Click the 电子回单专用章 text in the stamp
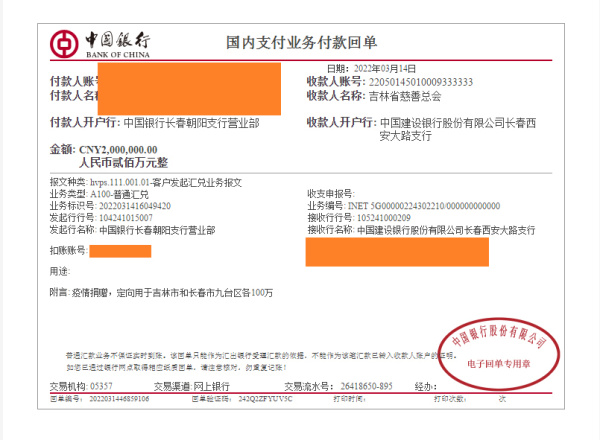600x440 pixels. point(499,364)
